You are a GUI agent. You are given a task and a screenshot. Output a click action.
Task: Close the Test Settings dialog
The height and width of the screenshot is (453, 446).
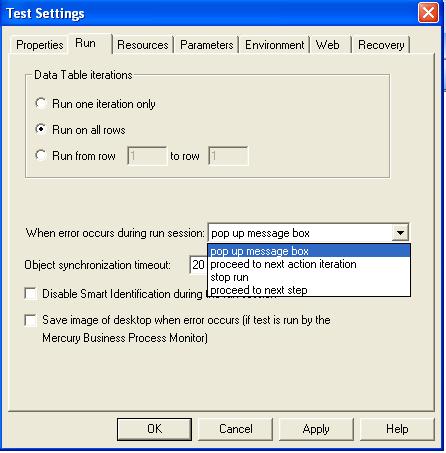click(428, 13)
